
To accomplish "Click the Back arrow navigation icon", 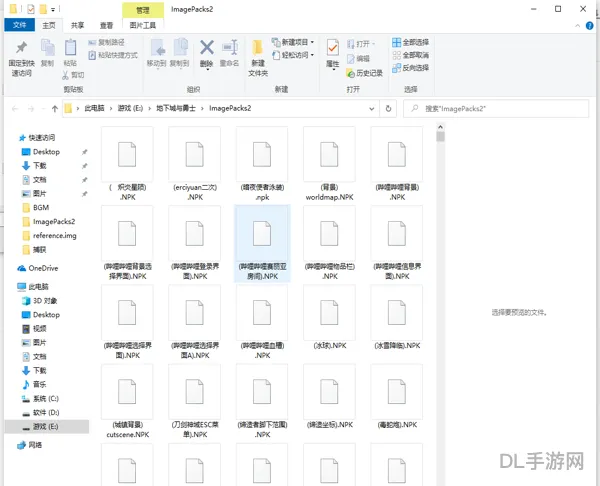I will pyautogui.click(x=15, y=109).
